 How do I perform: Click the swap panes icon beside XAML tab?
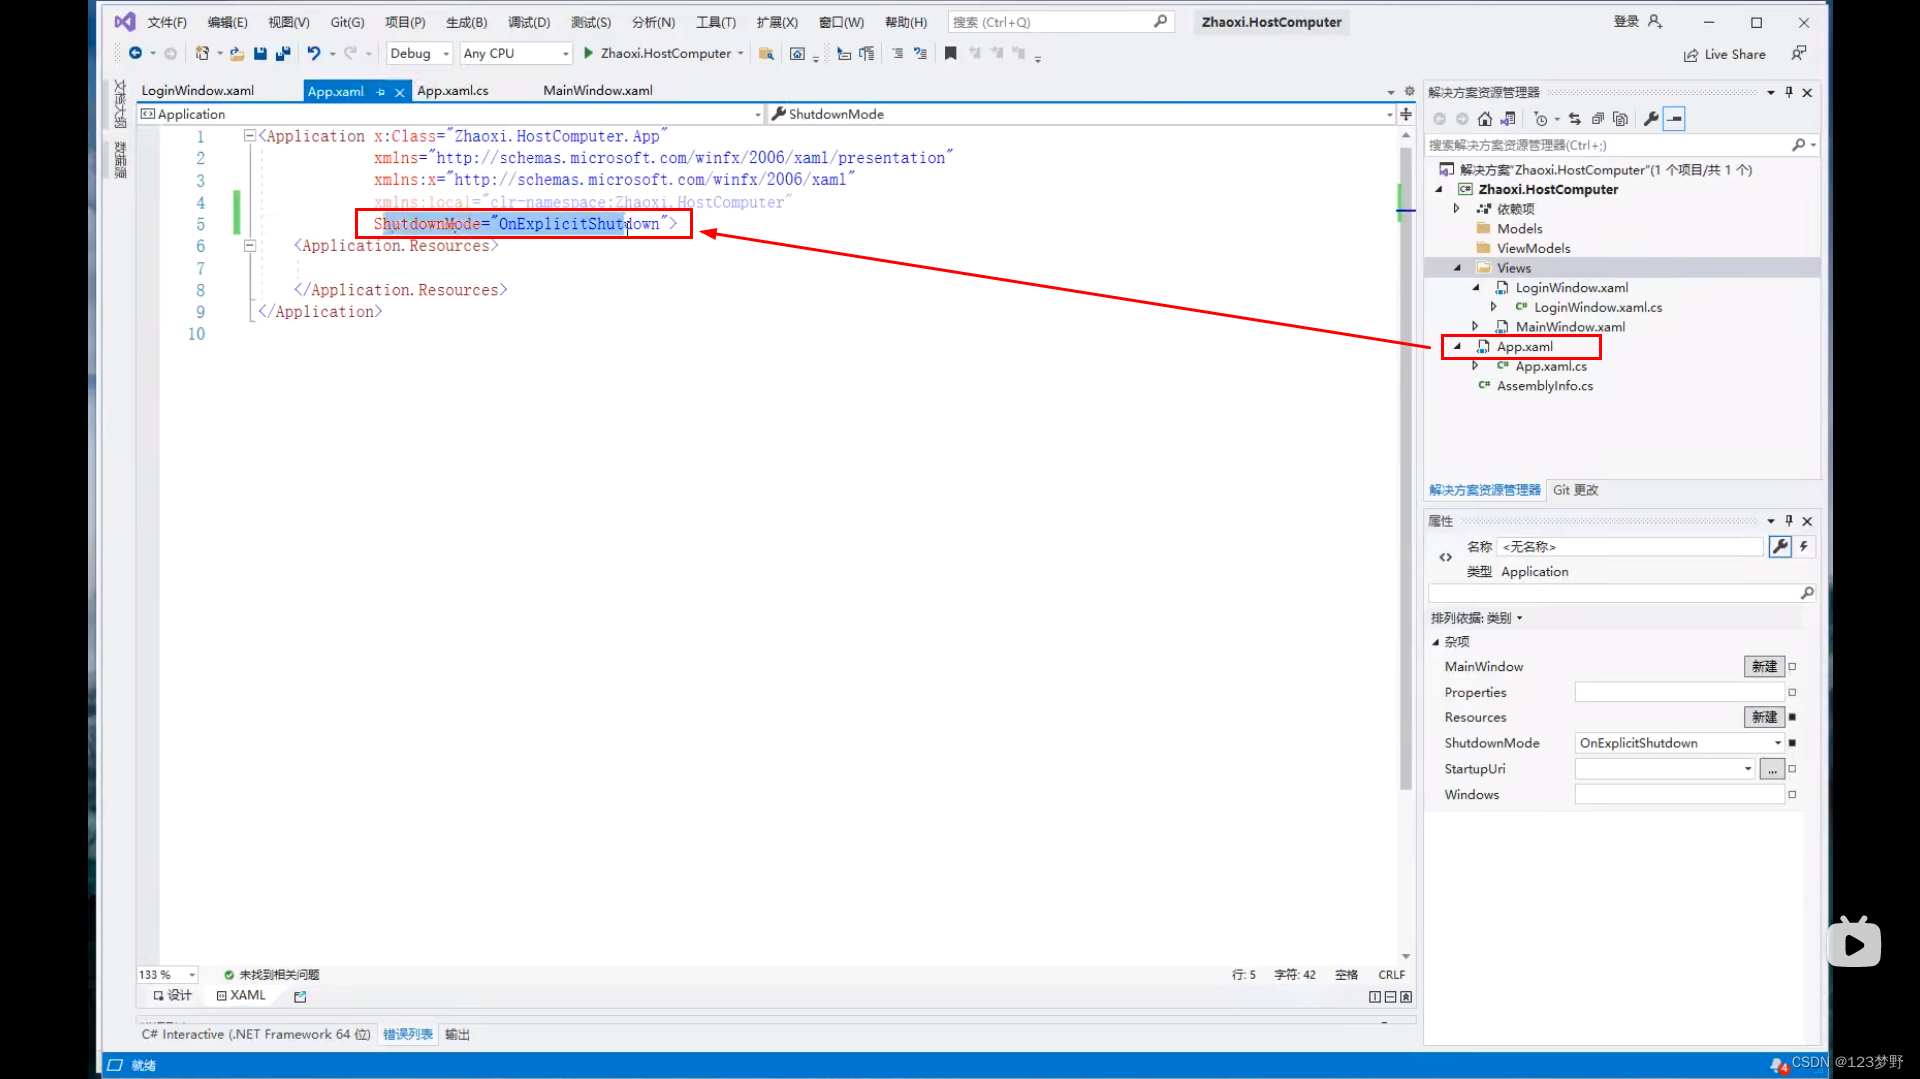(300, 996)
